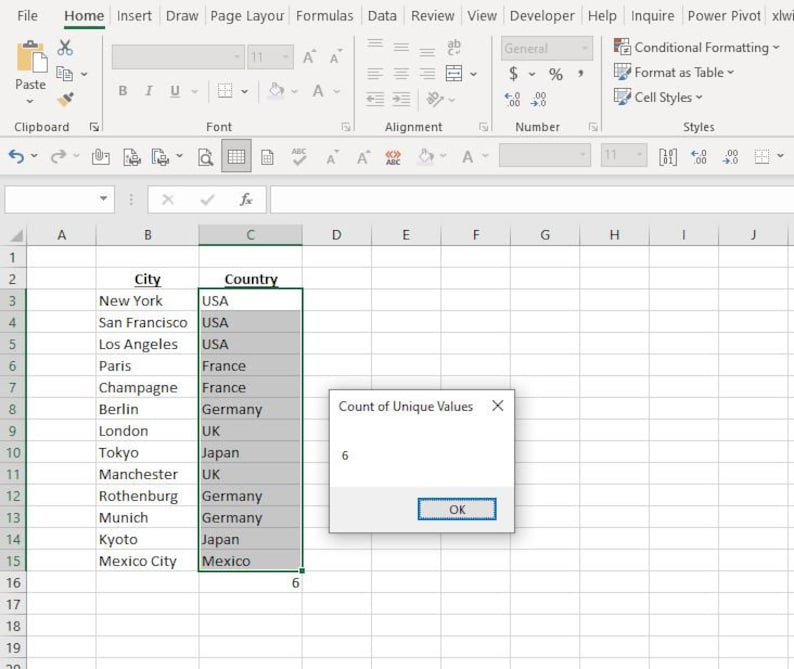
Task: Toggle Middle Align in Alignment group
Action: click(x=401, y=48)
